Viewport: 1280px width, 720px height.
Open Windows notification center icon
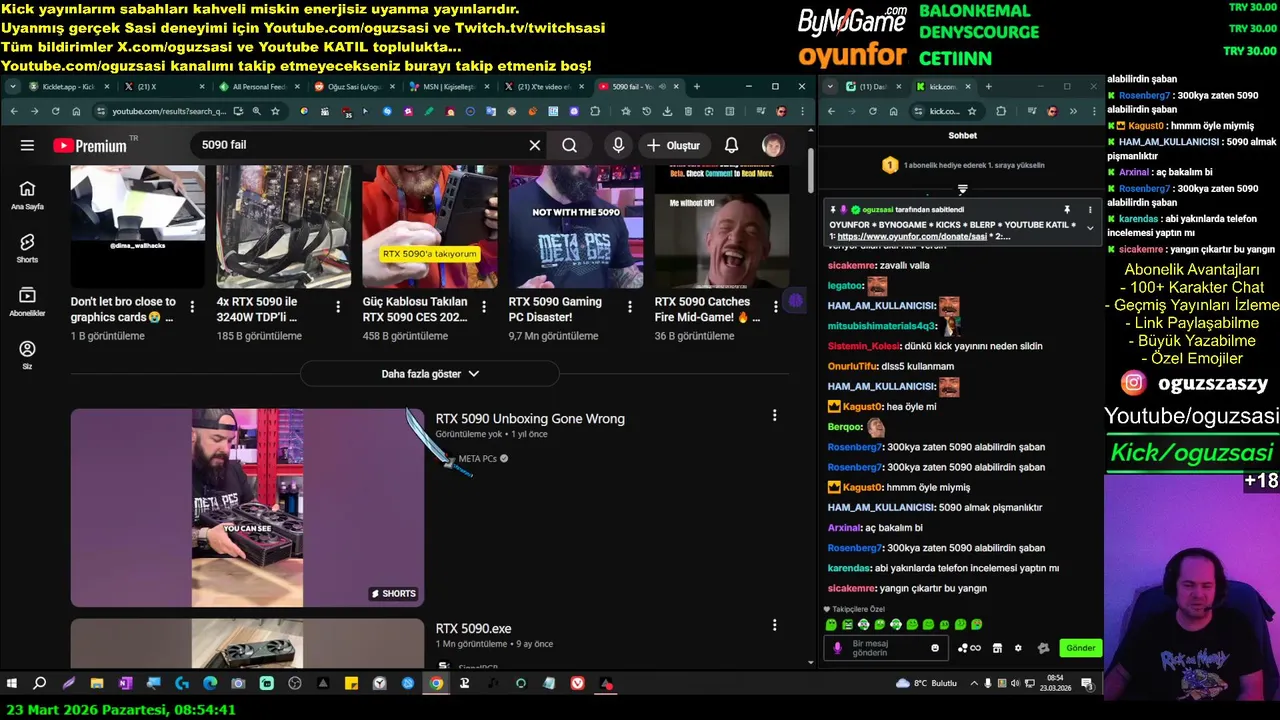[x=1087, y=684]
